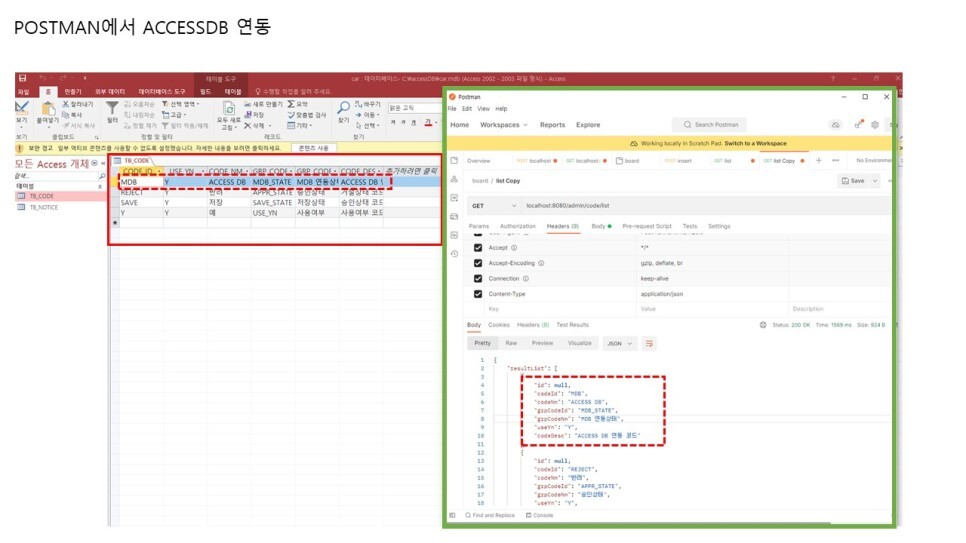Click the info icon next to Accept-Encoding
Viewport: 966px width, 543px height.
(542, 263)
